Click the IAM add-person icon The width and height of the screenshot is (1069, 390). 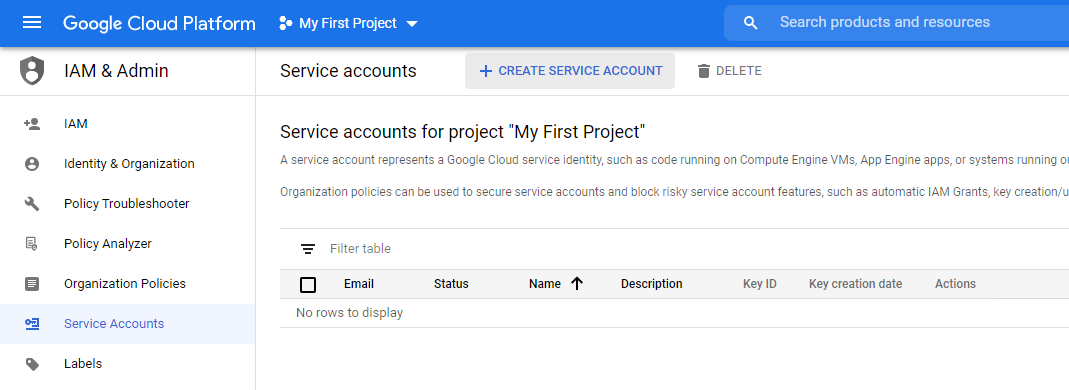(x=32, y=124)
